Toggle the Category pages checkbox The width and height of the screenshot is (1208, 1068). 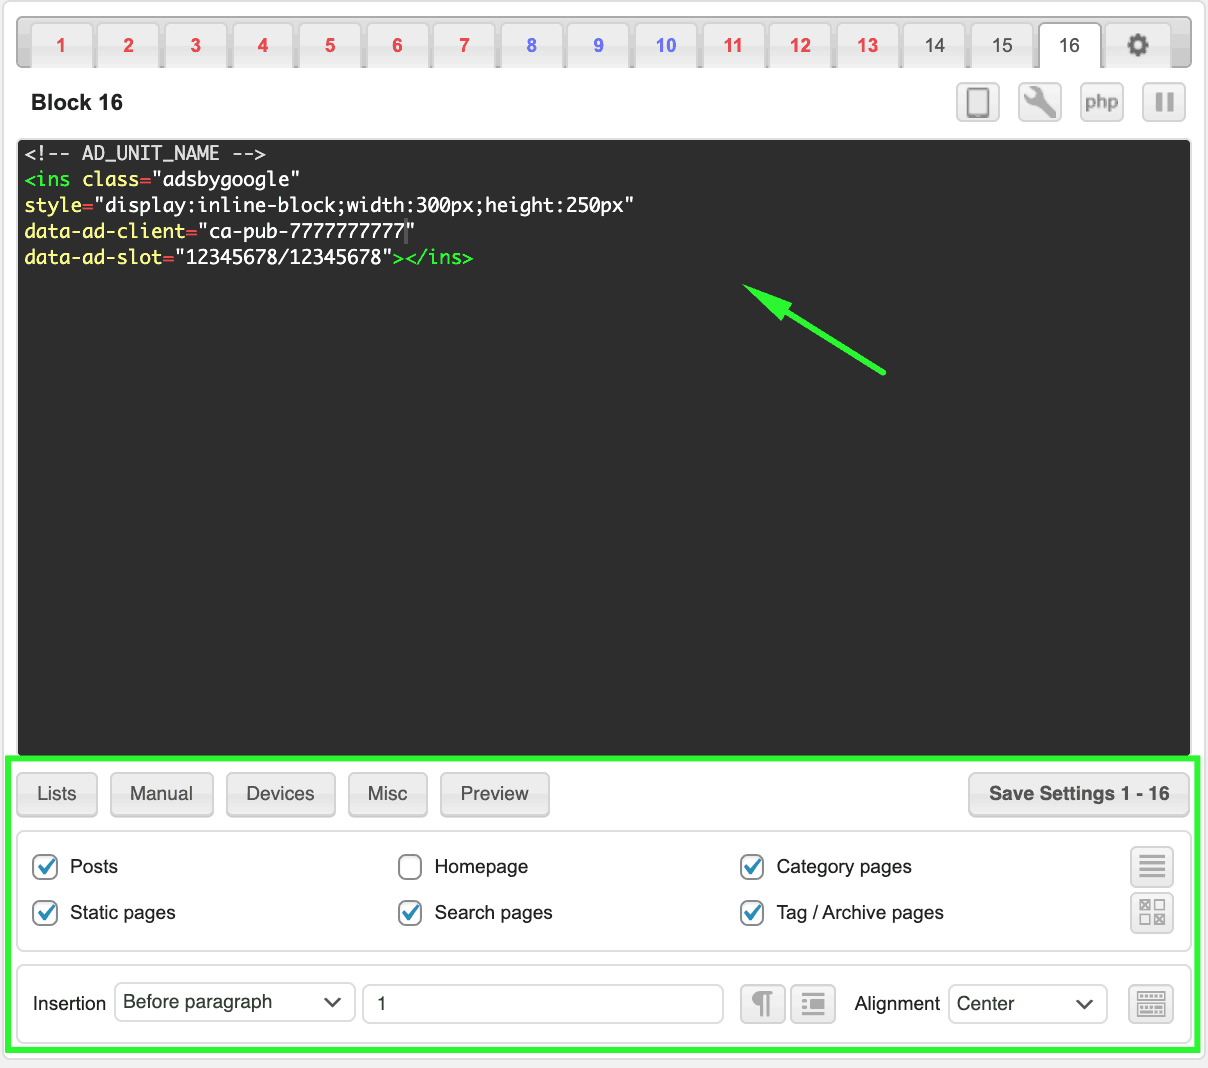coord(752,867)
